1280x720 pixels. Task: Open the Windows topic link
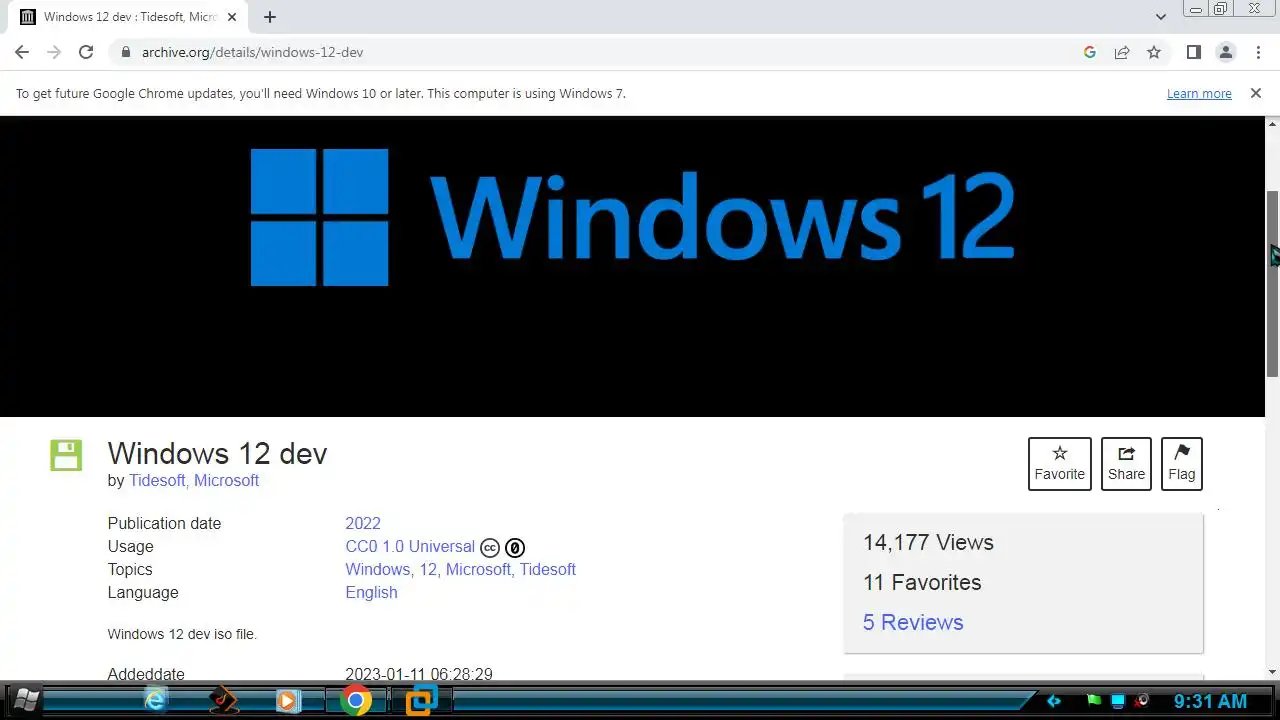click(x=377, y=569)
